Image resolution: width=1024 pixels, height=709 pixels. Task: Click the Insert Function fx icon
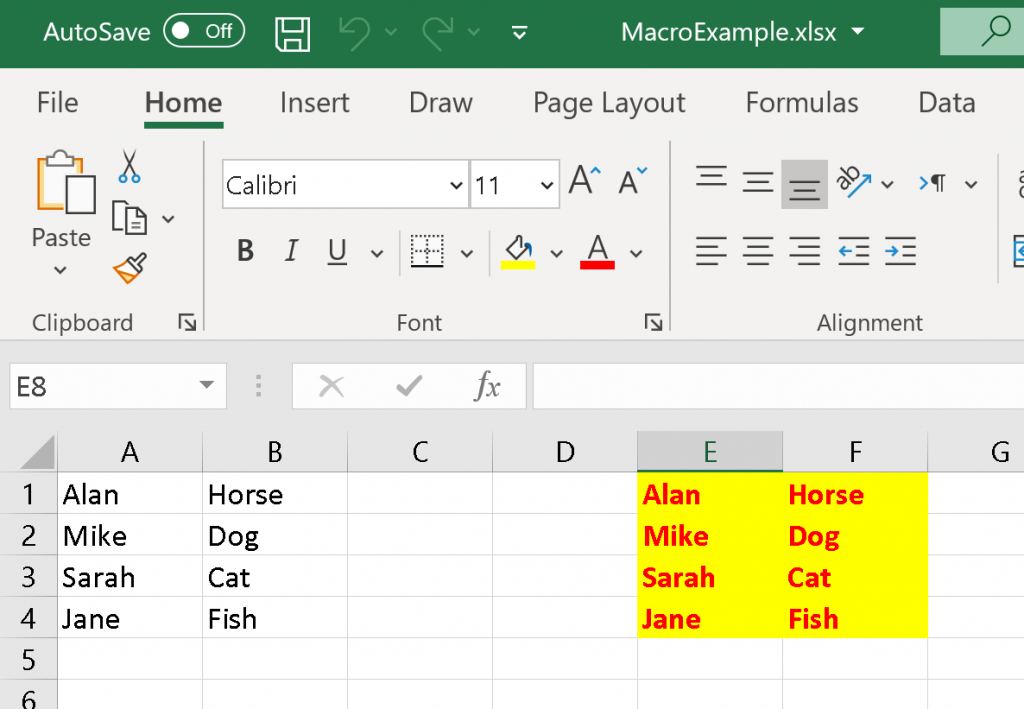(x=487, y=386)
